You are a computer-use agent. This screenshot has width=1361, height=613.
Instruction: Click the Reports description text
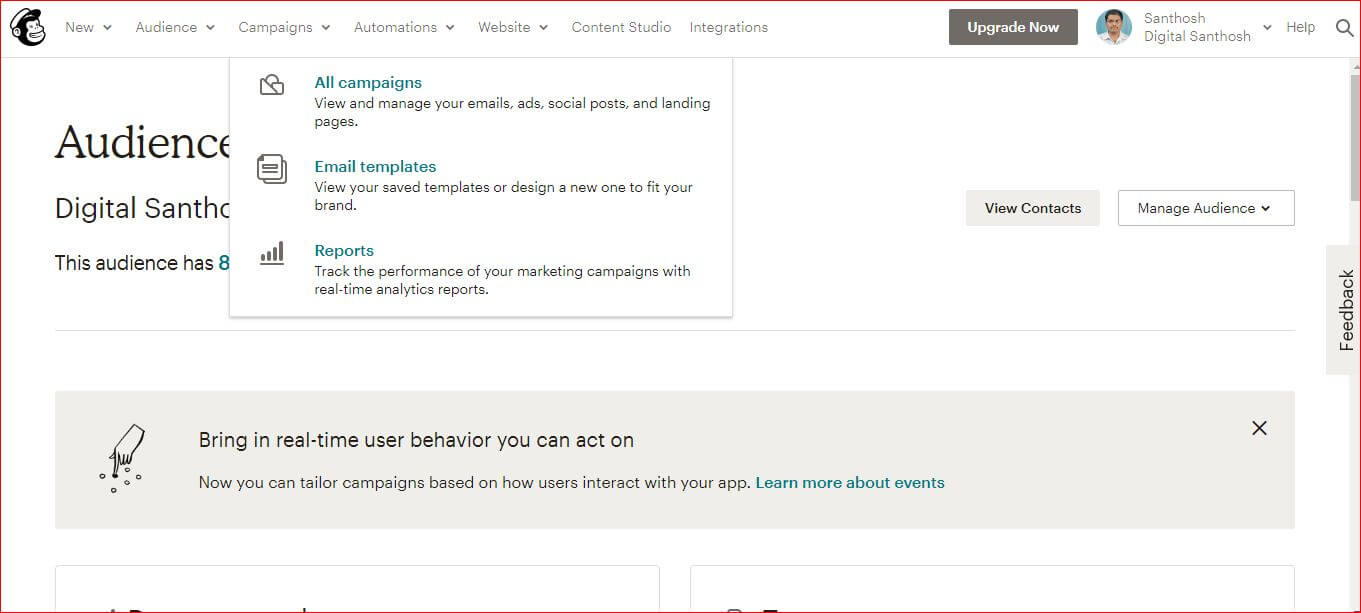(502, 280)
